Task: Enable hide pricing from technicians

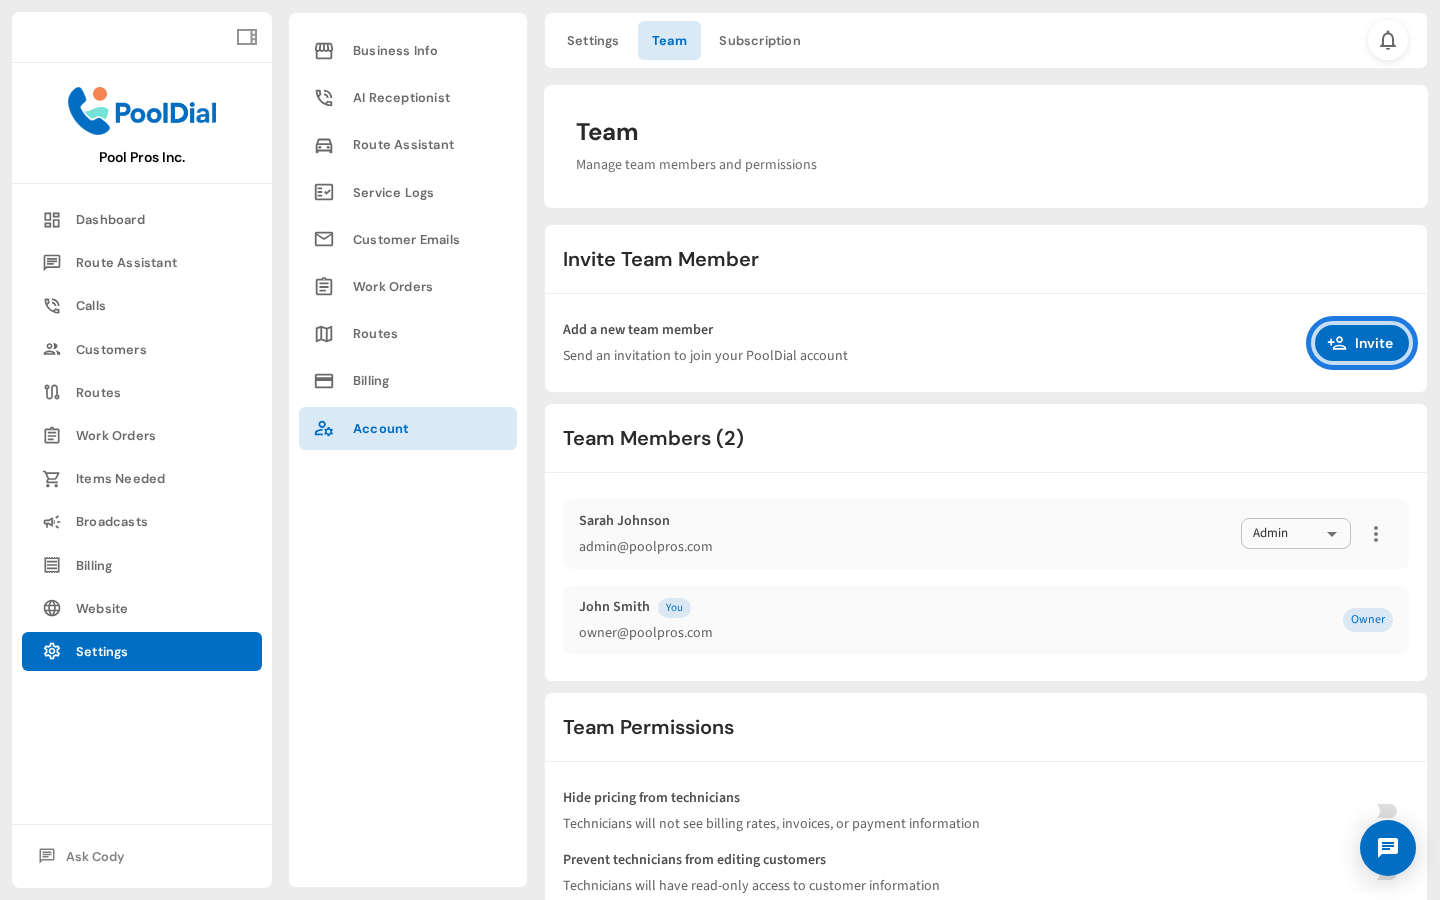Action: pos(1388,811)
